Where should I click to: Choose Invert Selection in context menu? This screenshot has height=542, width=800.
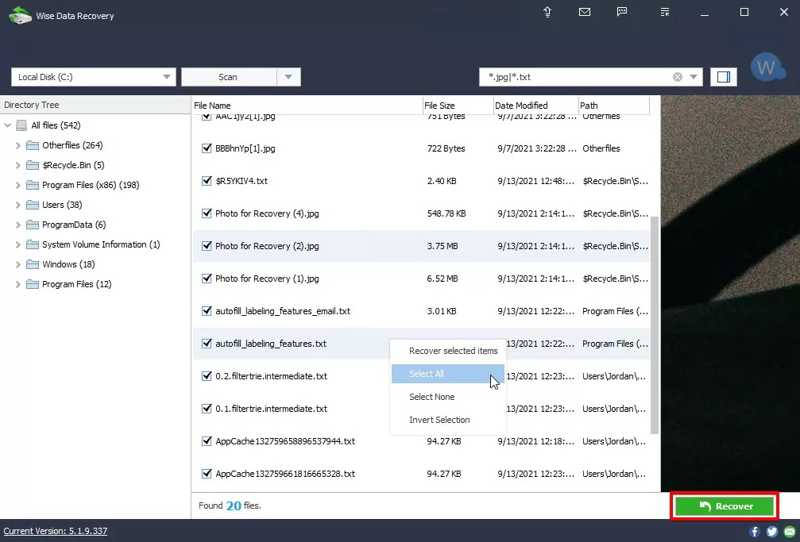tap(448, 420)
